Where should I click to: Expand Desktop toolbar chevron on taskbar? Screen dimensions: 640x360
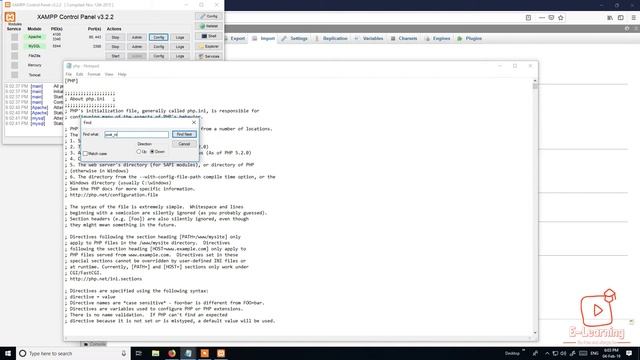point(523,351)
